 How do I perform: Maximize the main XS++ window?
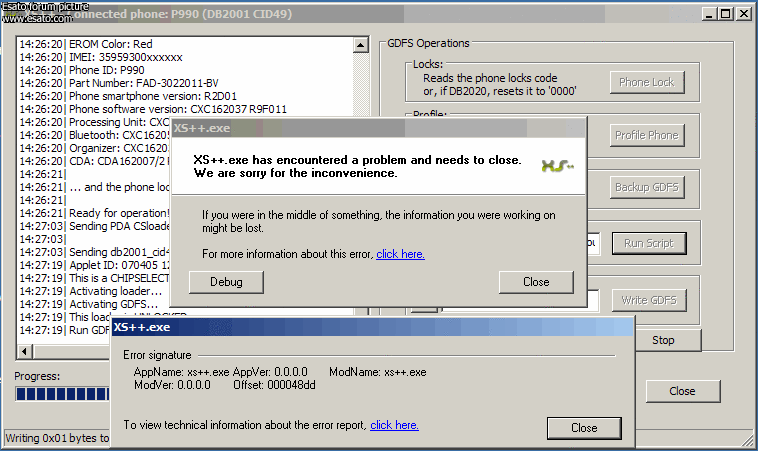[x=726, y=14]
